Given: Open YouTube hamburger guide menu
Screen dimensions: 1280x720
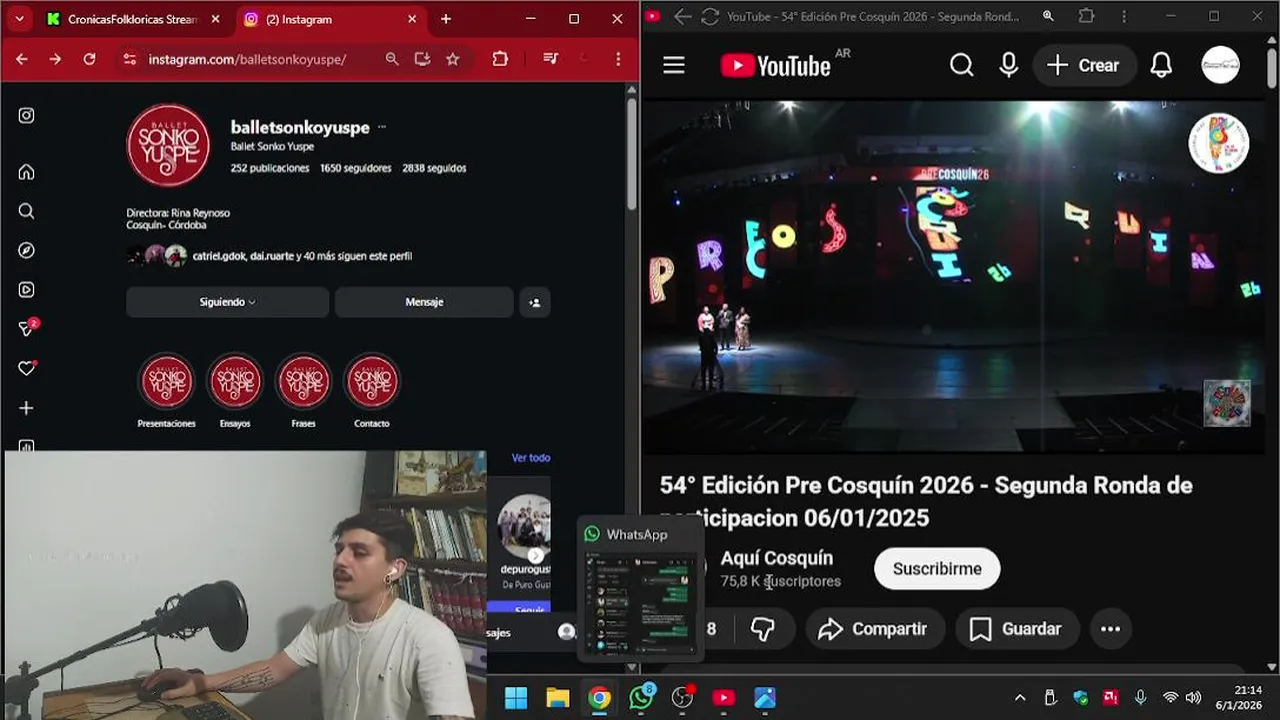Looking at the screenshot, I should pyautogui.click(x=674, y=66).
